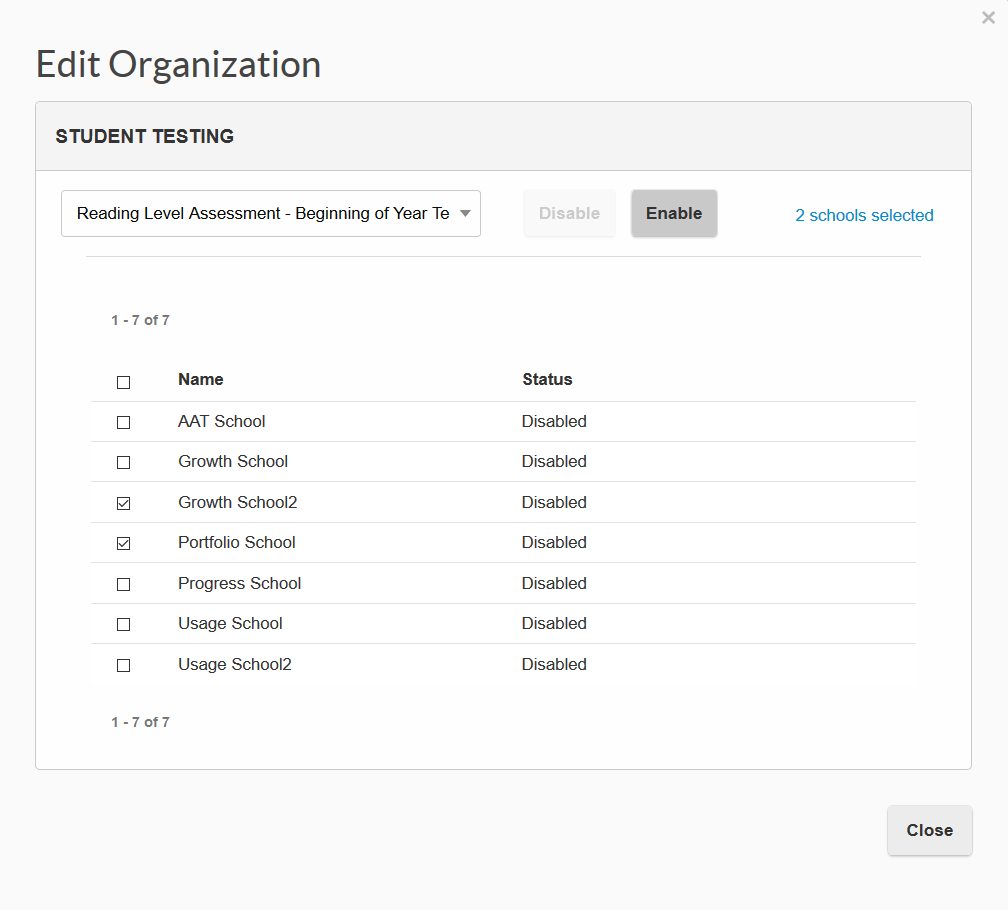Open the '2 schools selected' link

[864, 215]
